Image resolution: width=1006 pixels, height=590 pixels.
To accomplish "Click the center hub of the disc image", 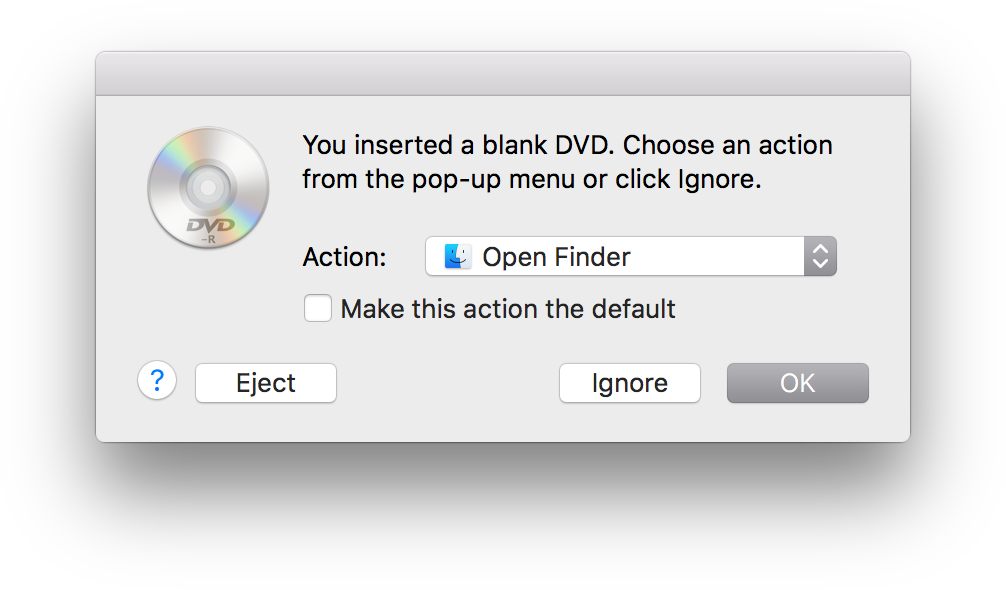I will [208, 187].
